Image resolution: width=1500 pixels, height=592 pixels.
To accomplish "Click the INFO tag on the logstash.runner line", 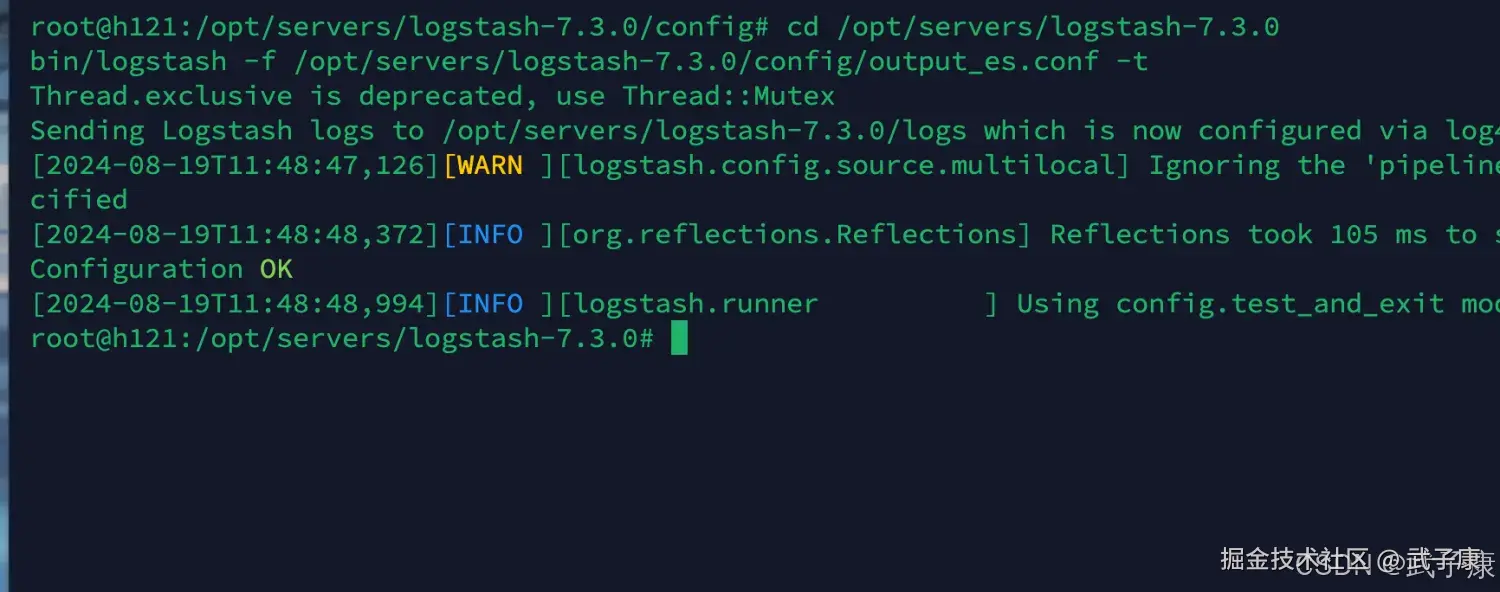I will [x=490, y=304].
